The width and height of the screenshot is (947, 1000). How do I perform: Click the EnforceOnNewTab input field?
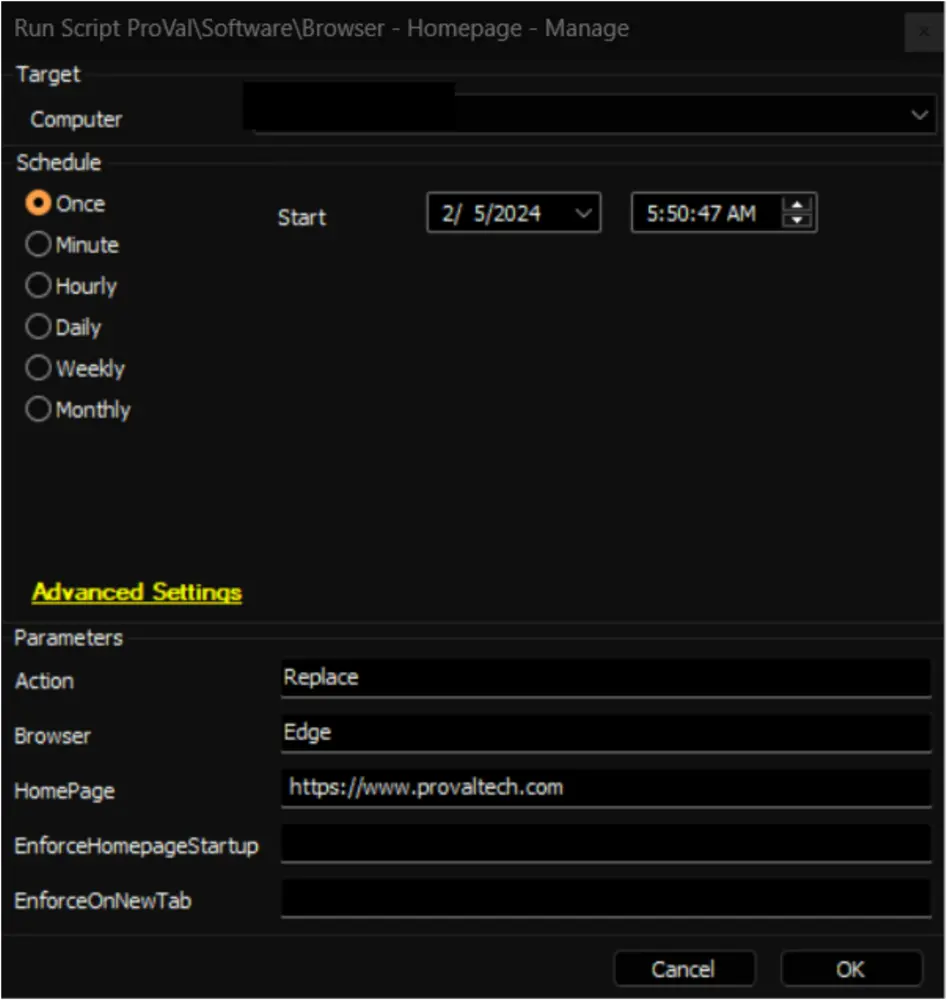click(606, 898)
